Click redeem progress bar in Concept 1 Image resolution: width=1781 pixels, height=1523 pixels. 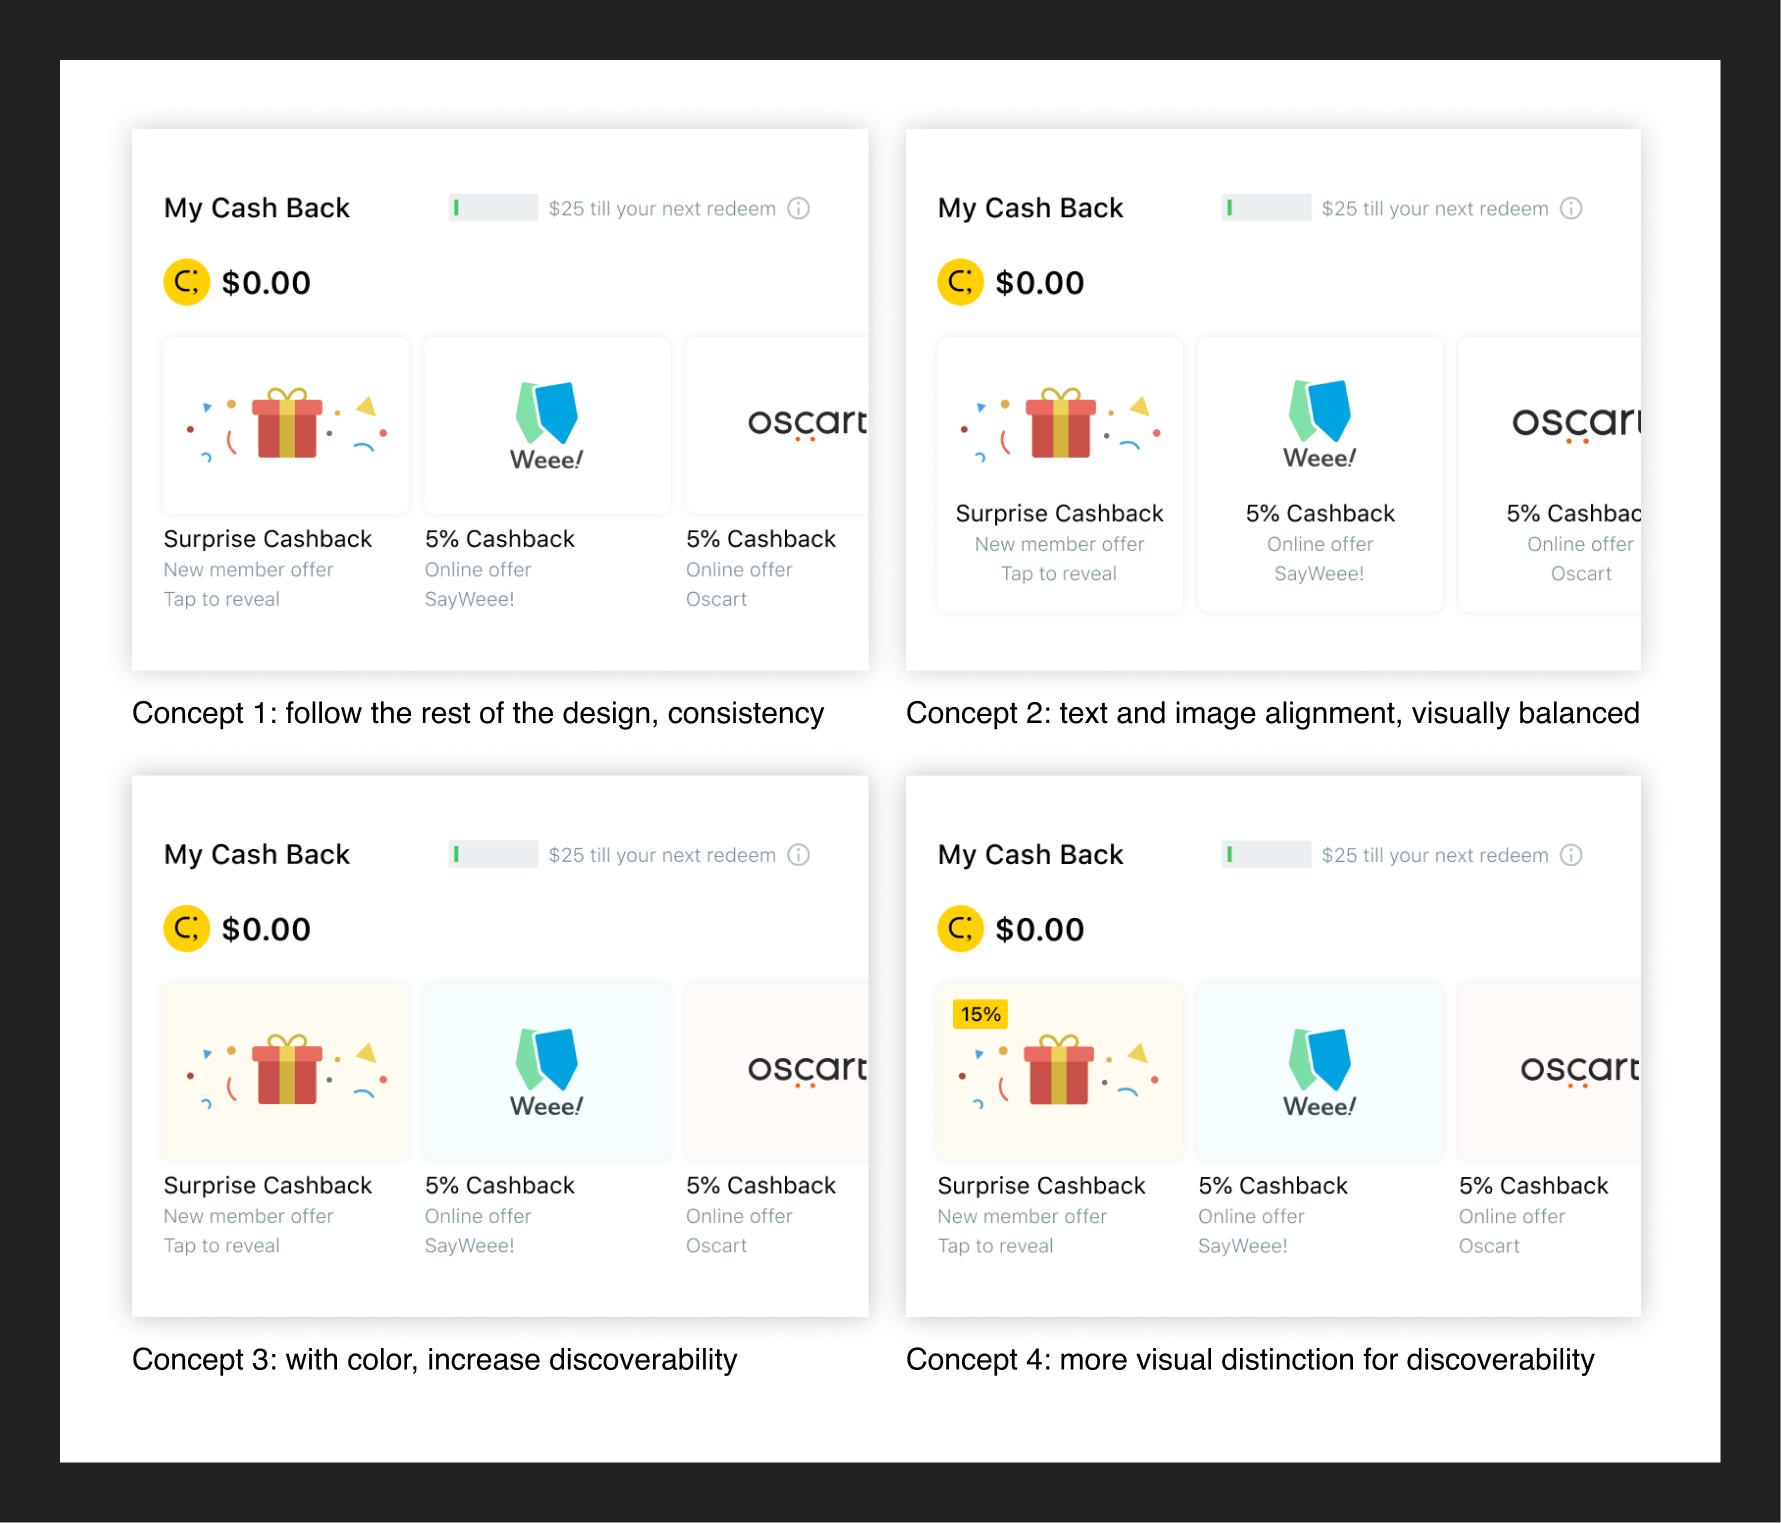(494, 208)
